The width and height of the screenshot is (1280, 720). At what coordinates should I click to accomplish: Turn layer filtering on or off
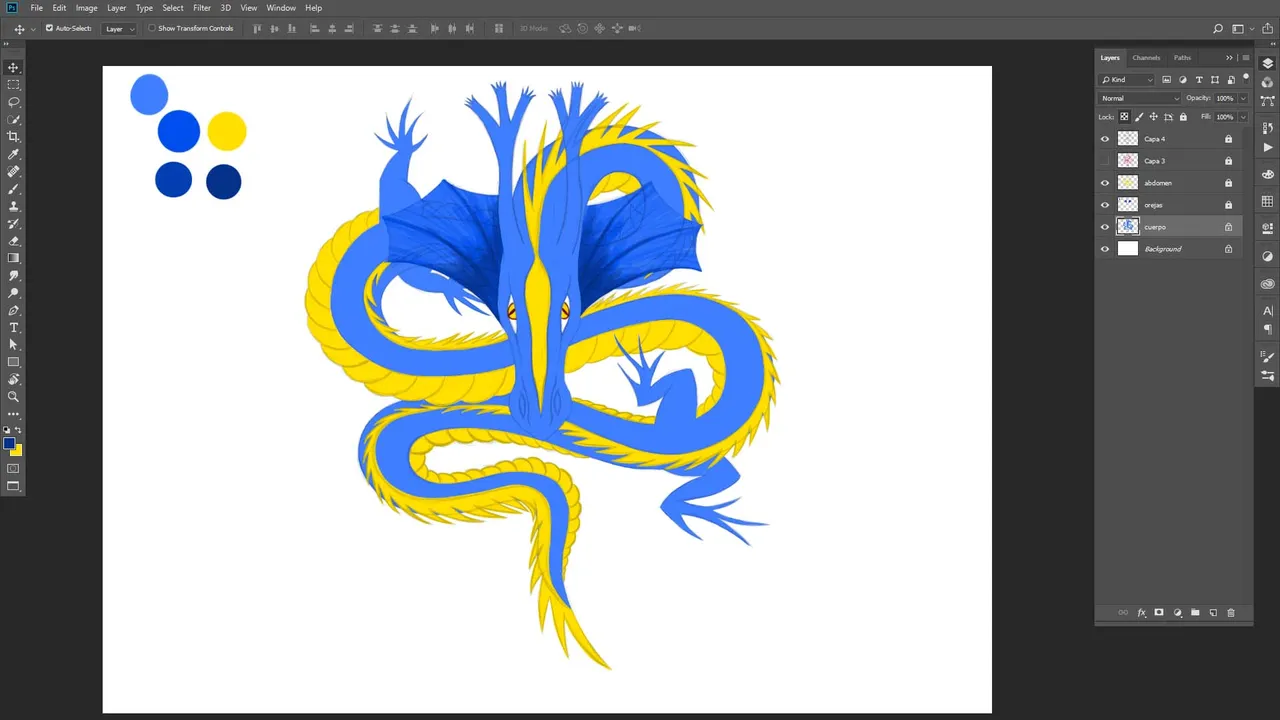pyautogui.click(x=1246, y=78)
